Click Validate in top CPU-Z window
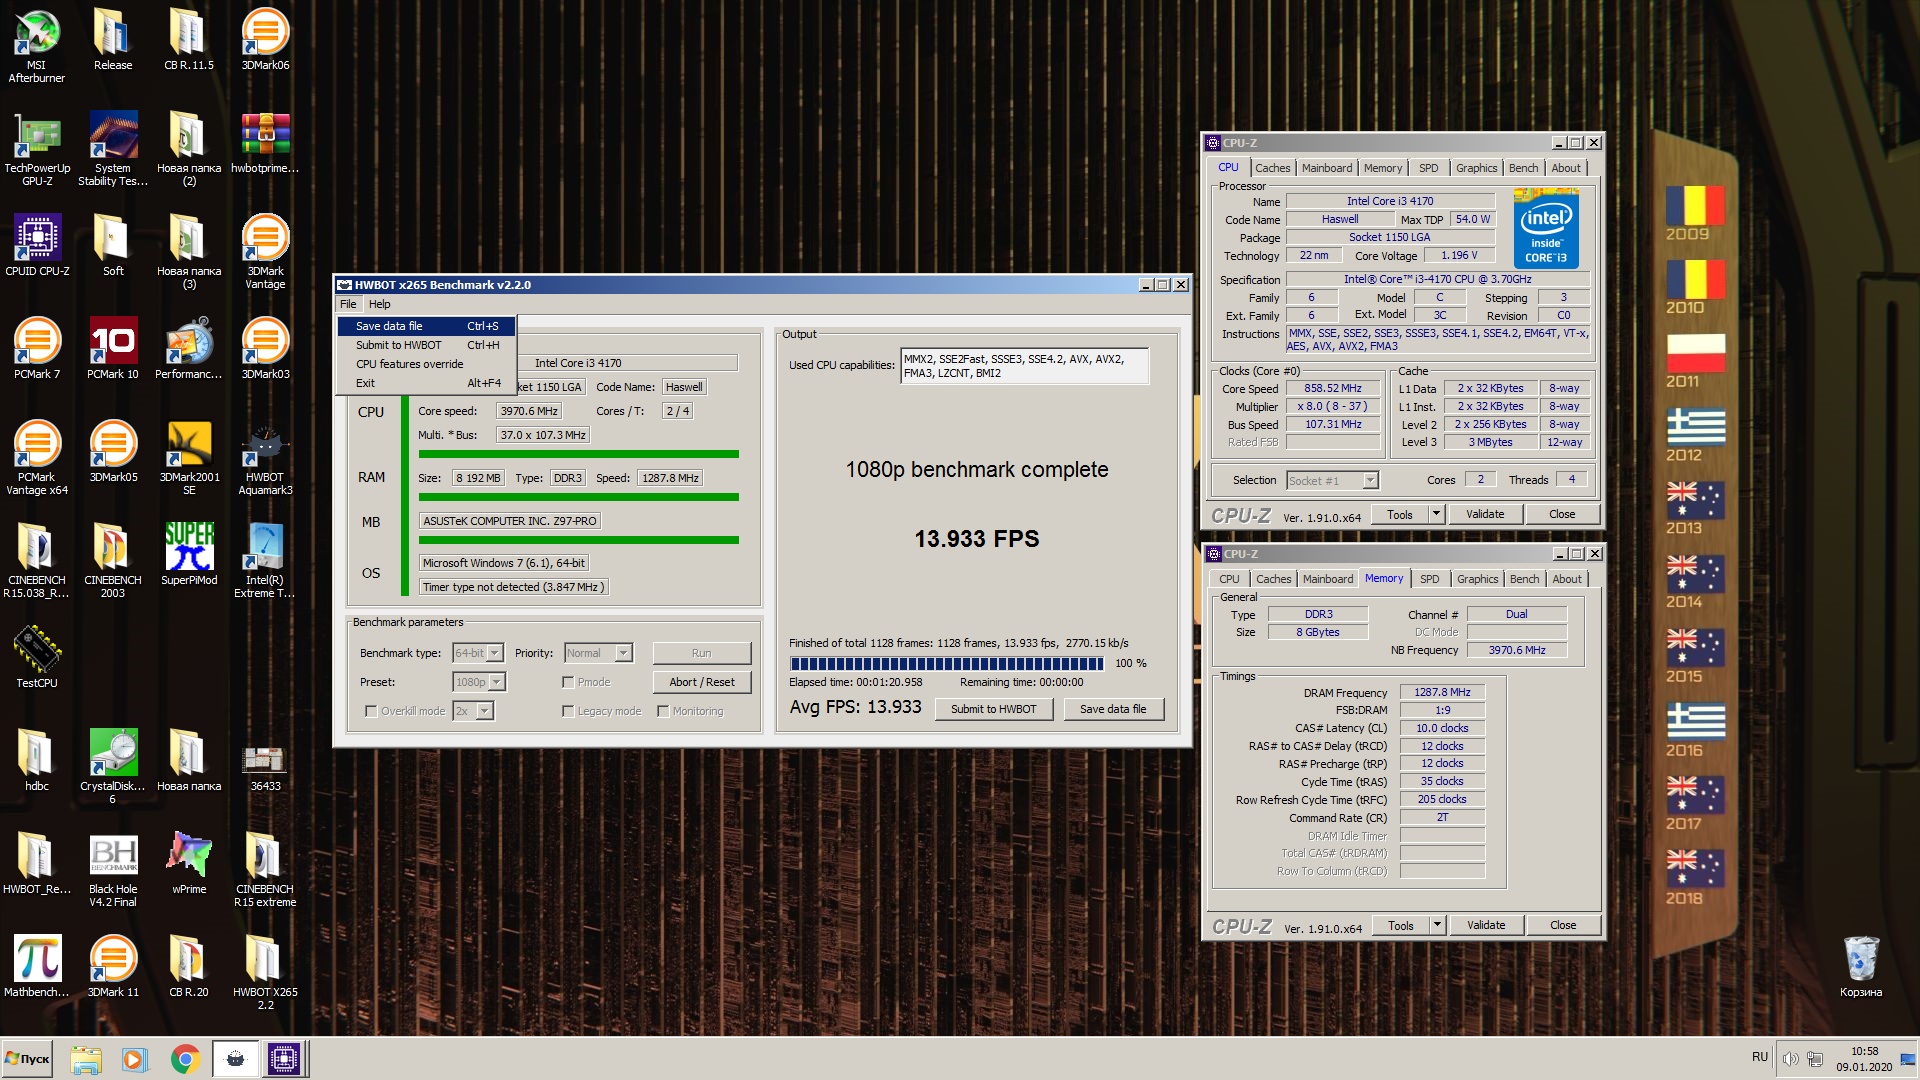The image size is (1920, 1080). tap(1485, 514)
